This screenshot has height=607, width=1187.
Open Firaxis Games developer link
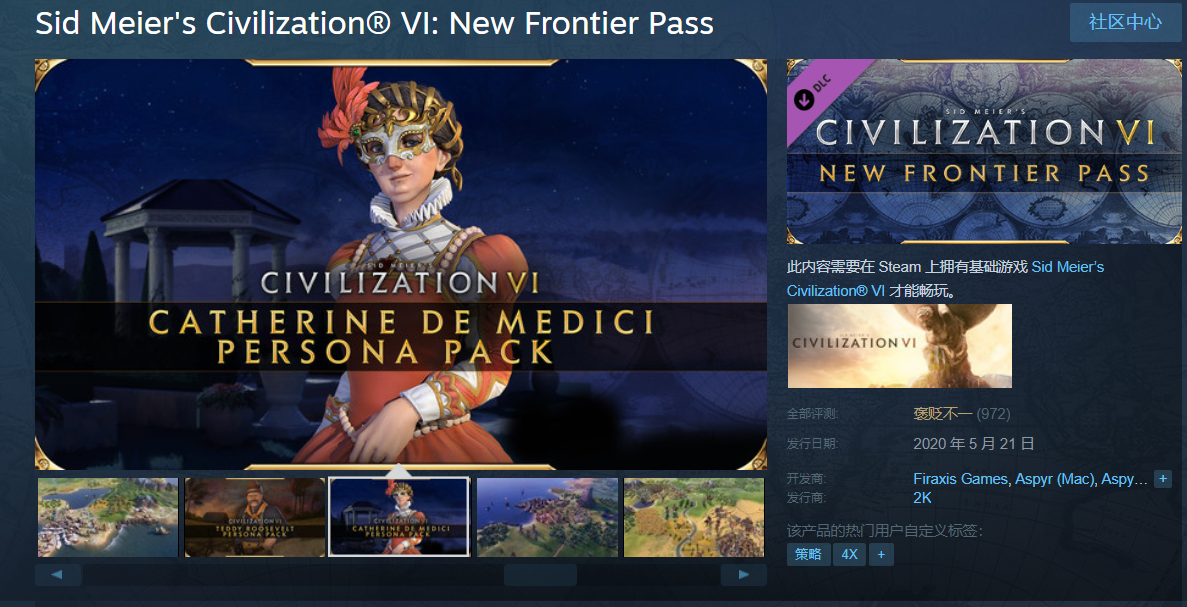[961, 479]
